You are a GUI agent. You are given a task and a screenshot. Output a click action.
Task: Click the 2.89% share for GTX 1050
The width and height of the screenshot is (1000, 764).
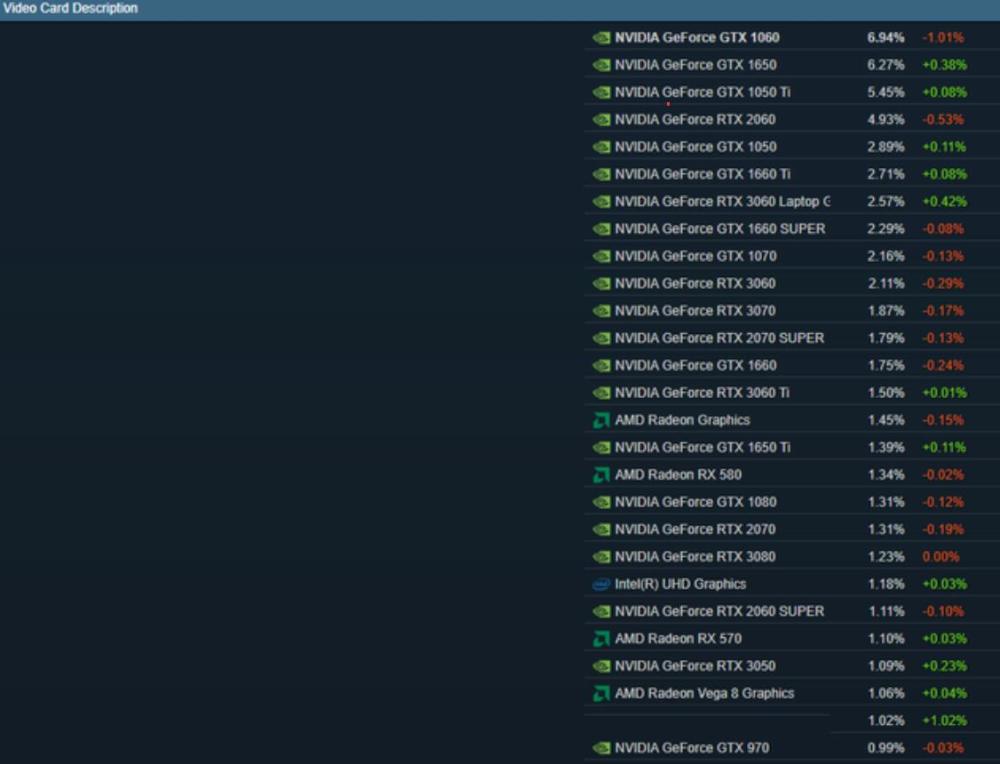[886, 147]
